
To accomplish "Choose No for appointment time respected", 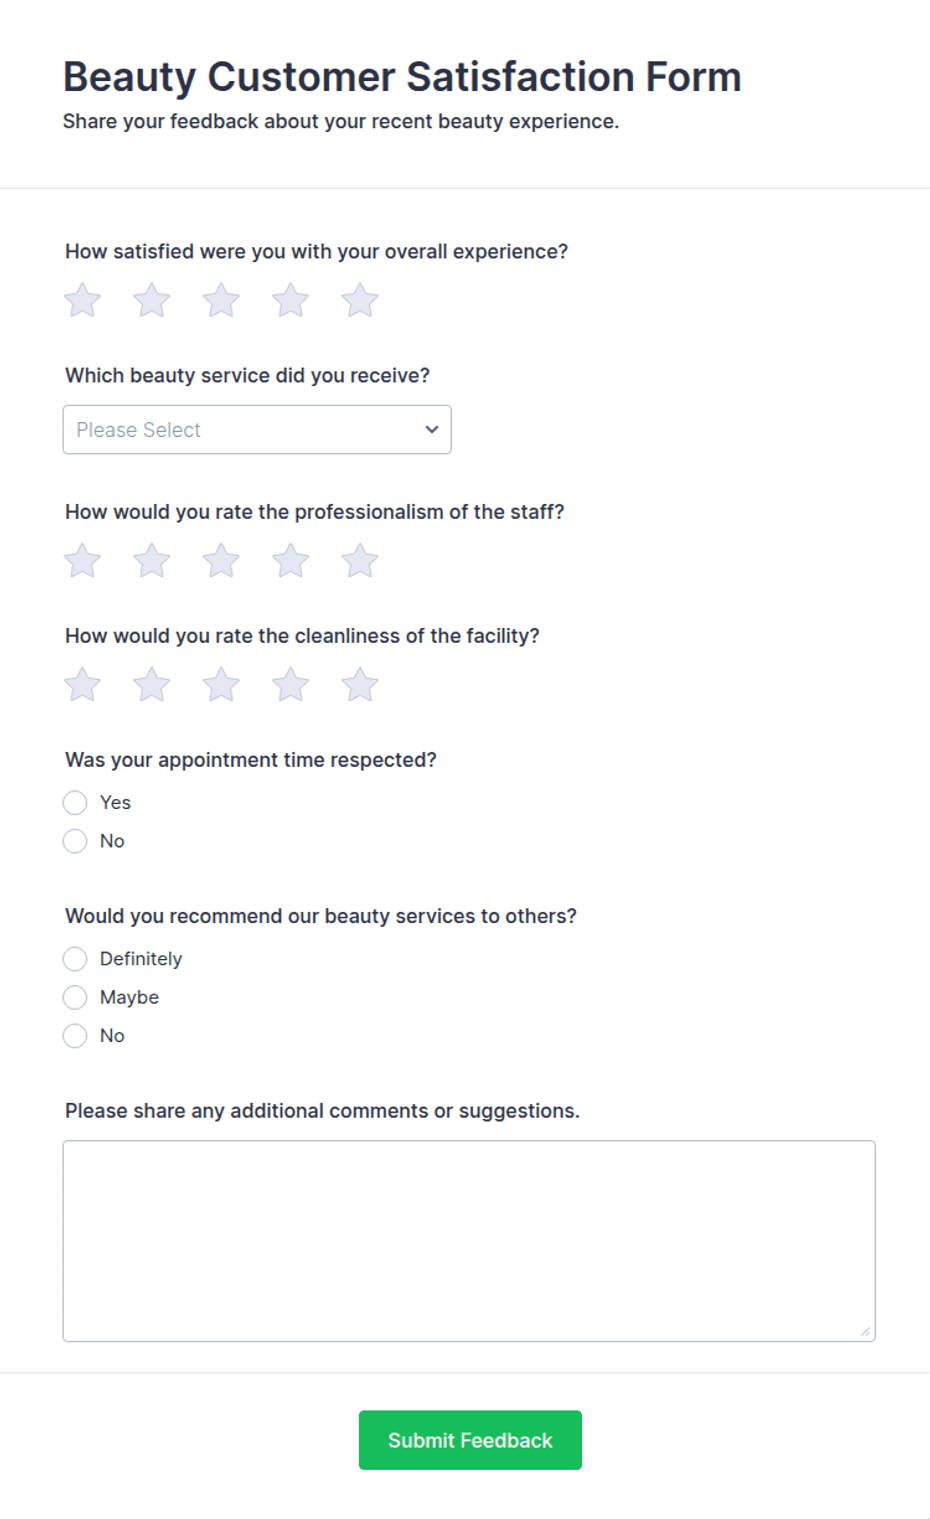I will [x=75, y=841].
